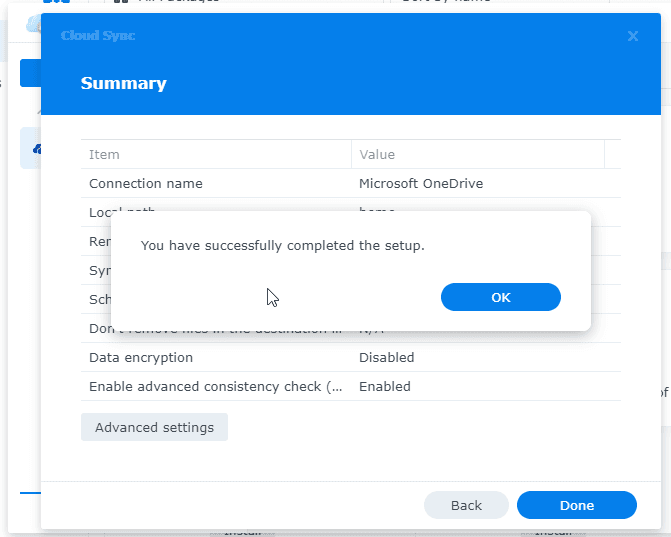Click the Disabled value for Data encryption
Viewport: 671px width, 537px height.
click(x=386, y=357)
